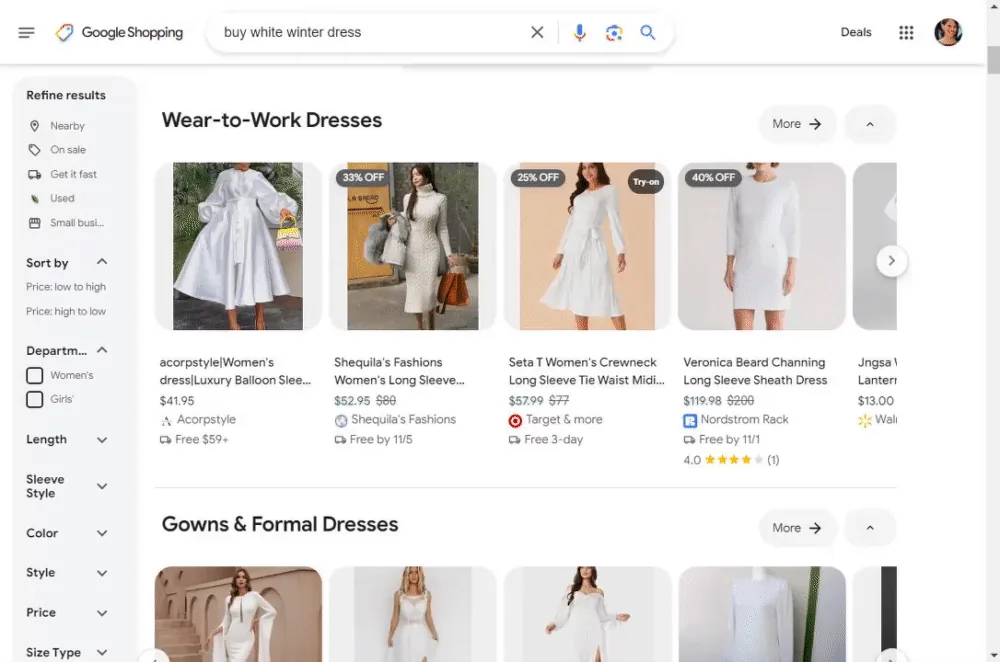Check the Girls' department checkbox

[34, 399]
